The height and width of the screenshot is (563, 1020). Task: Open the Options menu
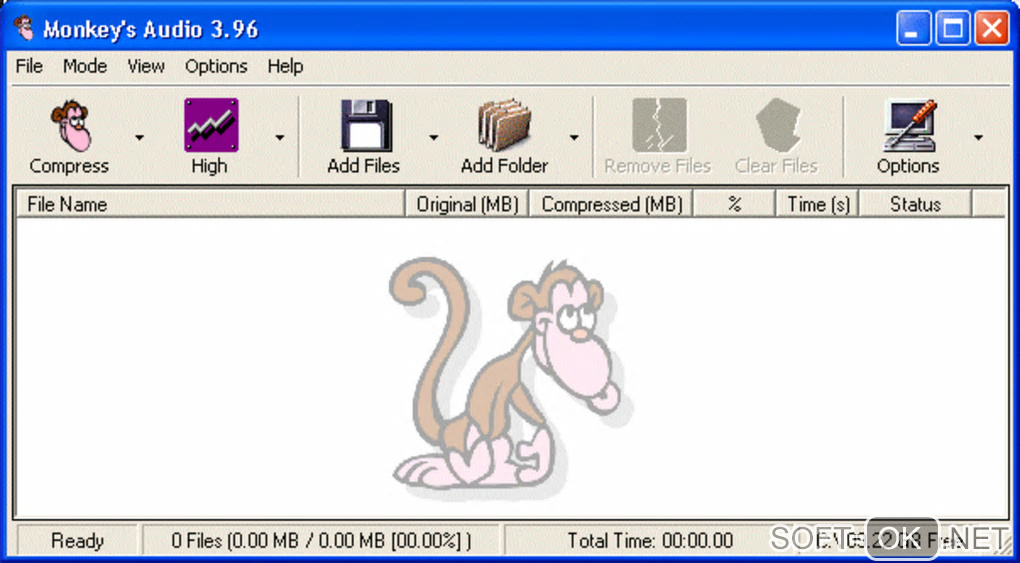tap(217, 66)
